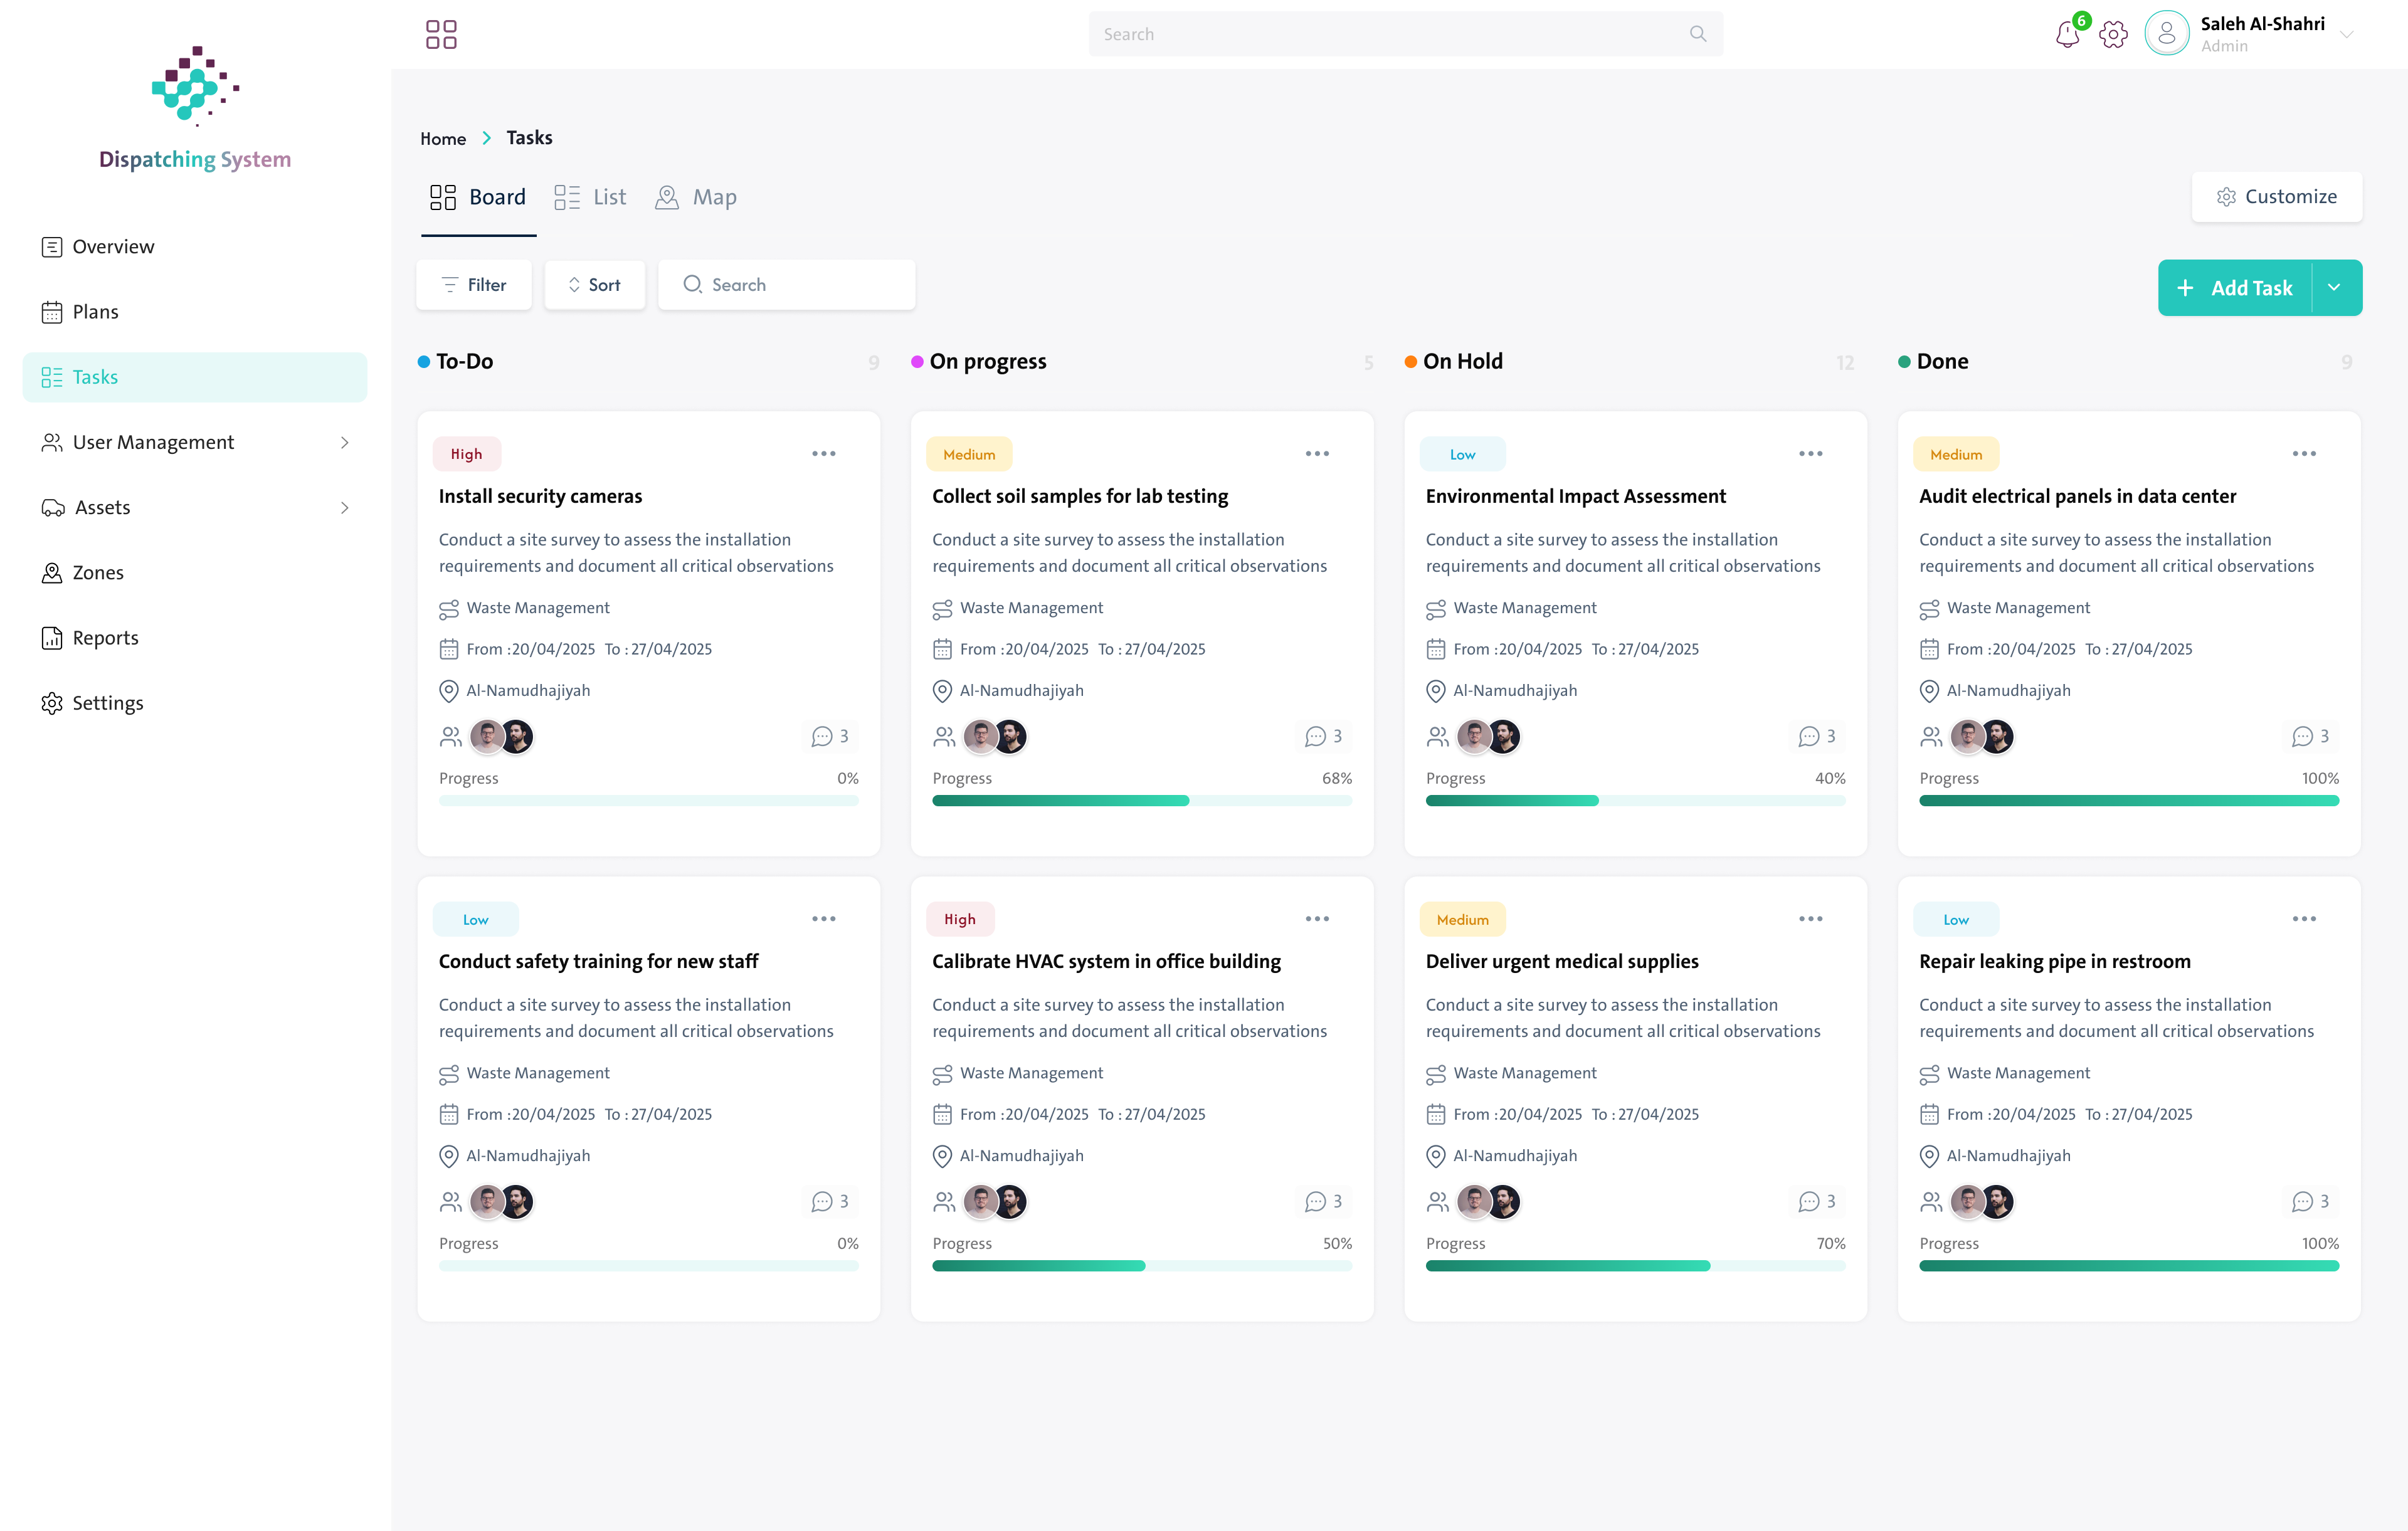Open the notifications bell
The height and width of the screenshot is (1531, 2408).
click(x=2068, y=35)
